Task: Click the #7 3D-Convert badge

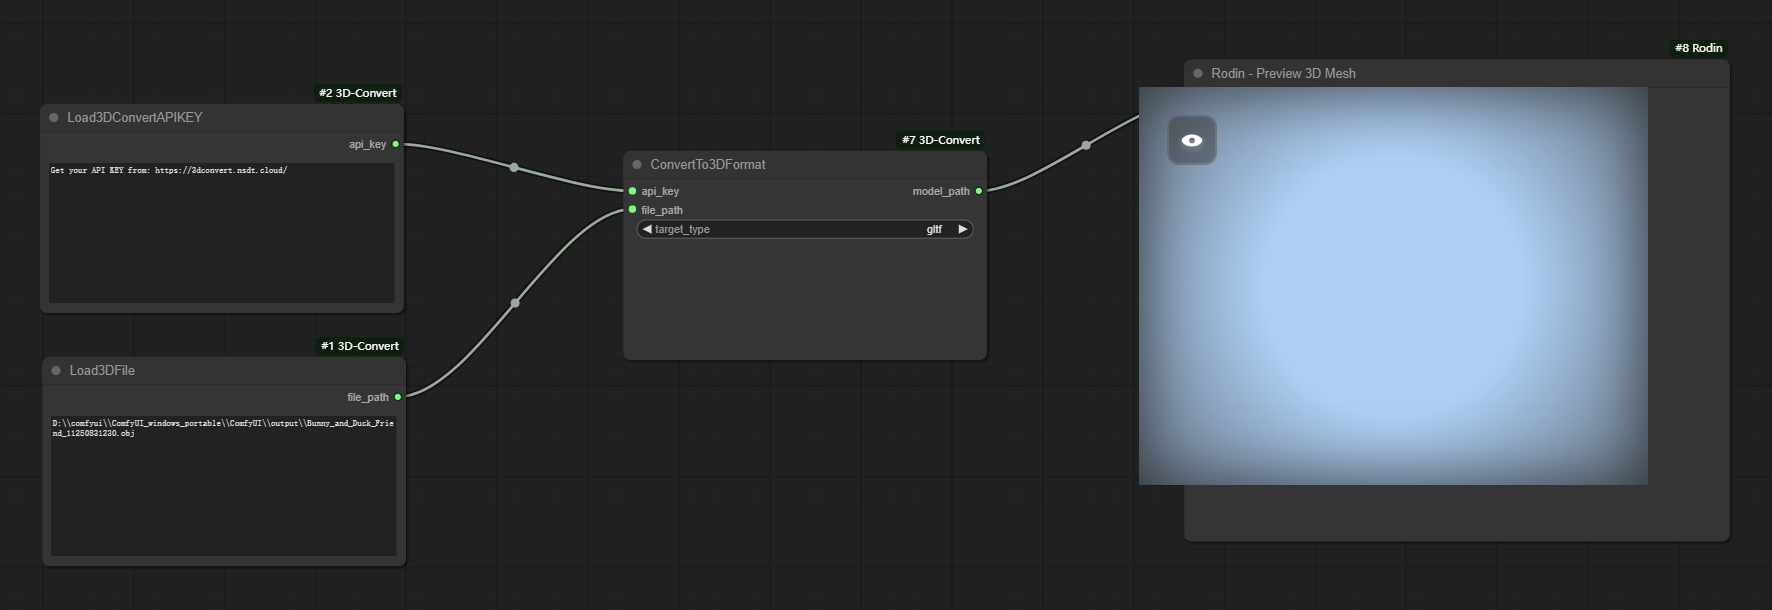Action: click(x=941, y=140)
